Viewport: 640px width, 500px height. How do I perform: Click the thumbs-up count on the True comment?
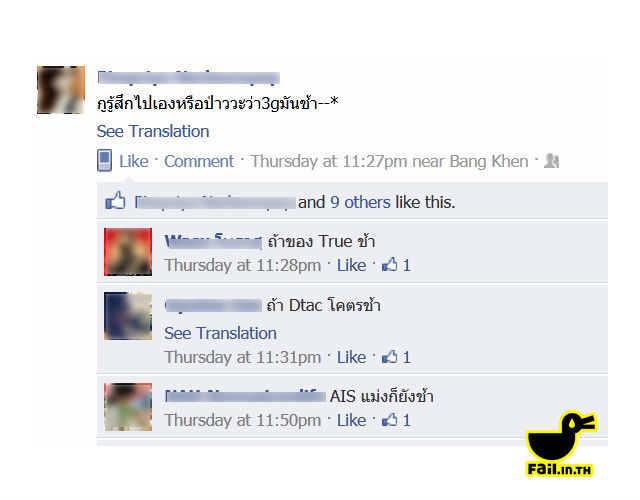point(396,265)
